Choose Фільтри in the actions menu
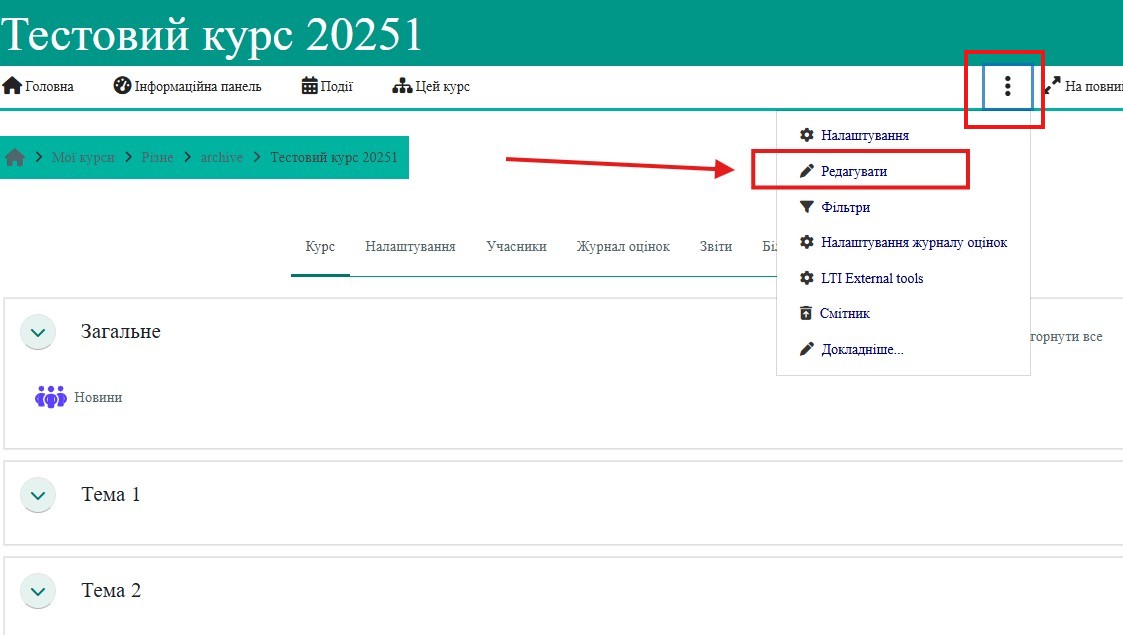Screen dimensions: 1123x635 pyautogui.click(x=845, y=207)
